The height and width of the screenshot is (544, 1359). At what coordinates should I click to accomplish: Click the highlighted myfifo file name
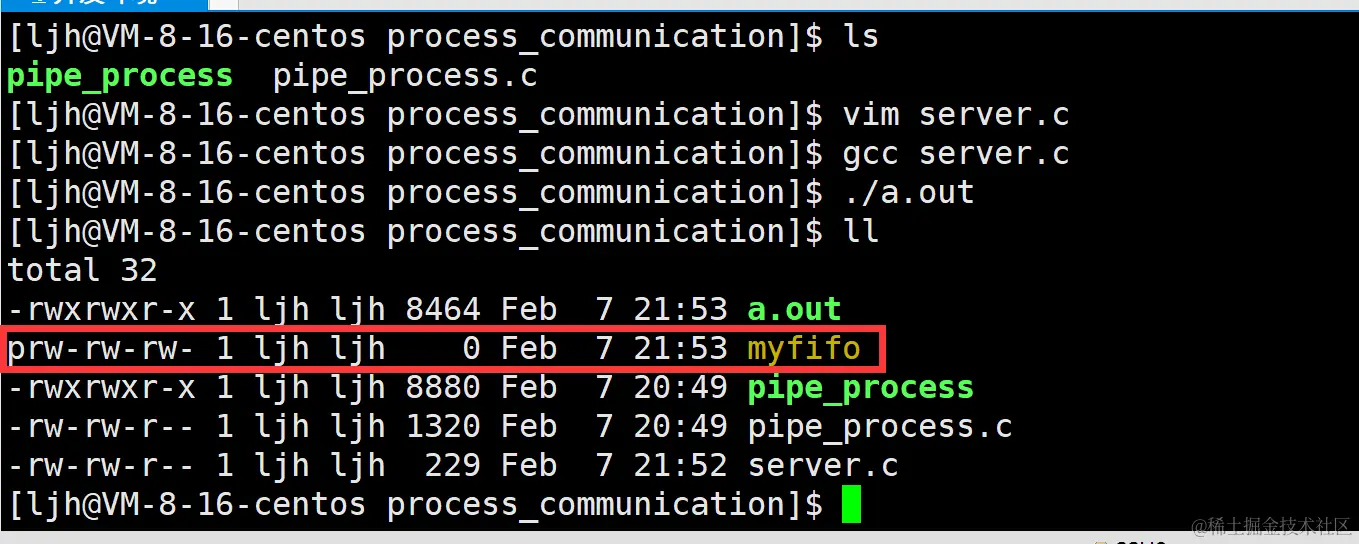(x=804, y=348)
